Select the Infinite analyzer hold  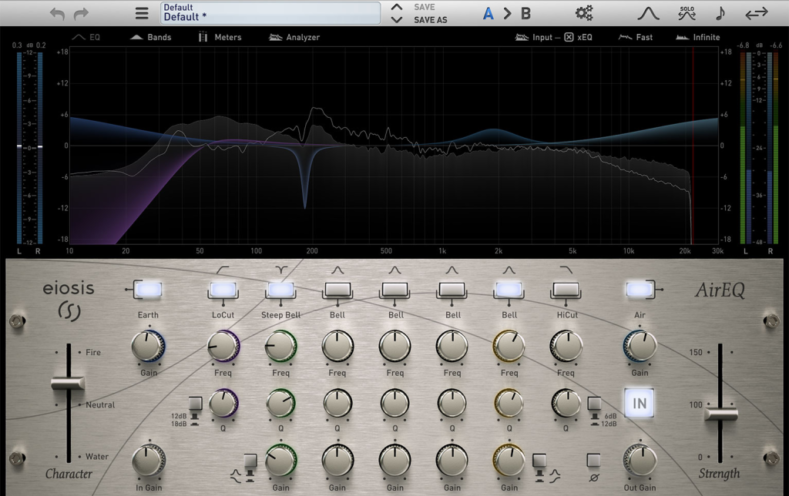pyautogui.click(x=697, y=37)
